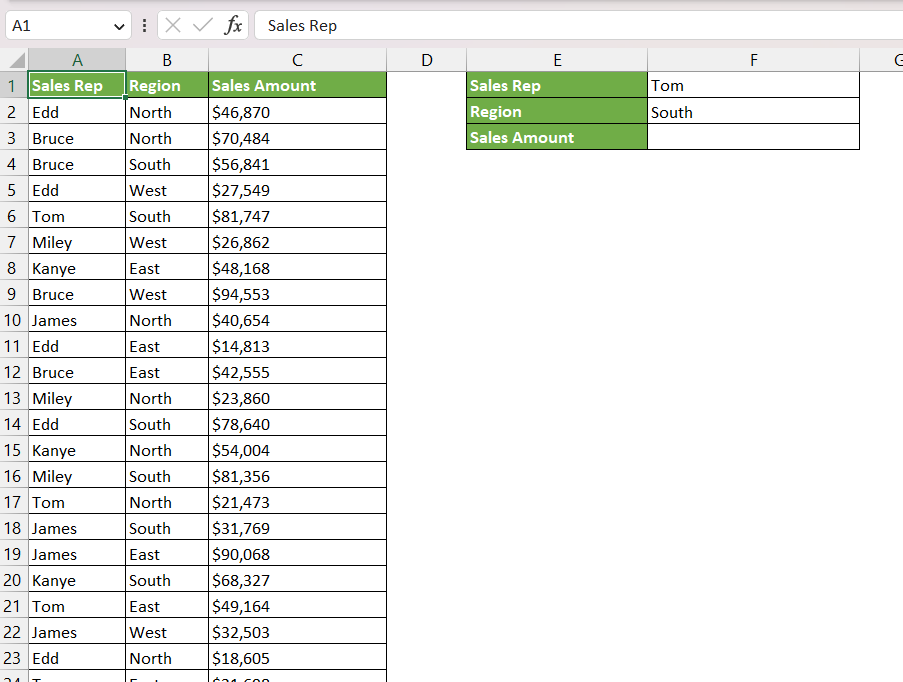The width and height of the screenshot is (903, 682).
Task: Click cell F2 containing South
Action: tap(753, 112)
